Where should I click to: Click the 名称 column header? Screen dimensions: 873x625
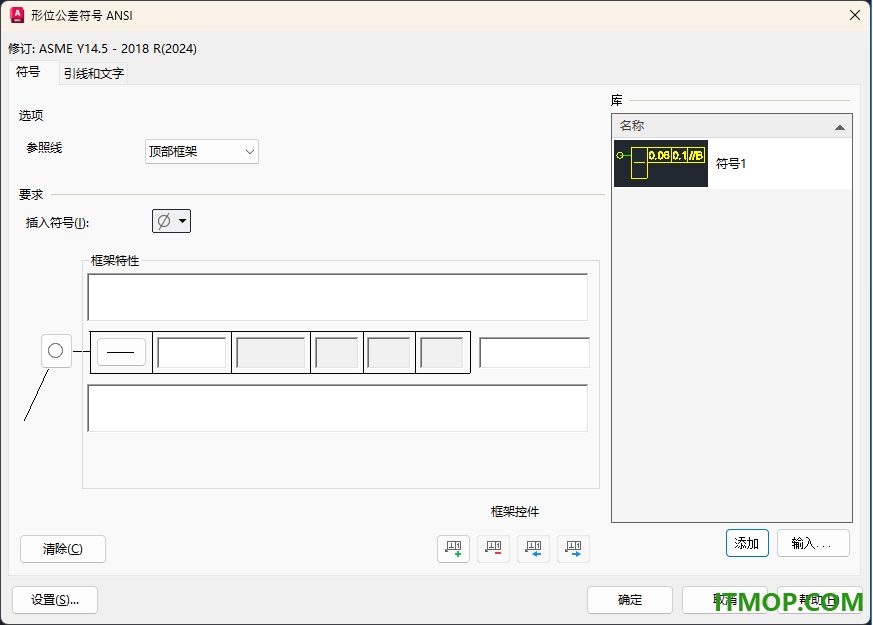click(732, 126)
